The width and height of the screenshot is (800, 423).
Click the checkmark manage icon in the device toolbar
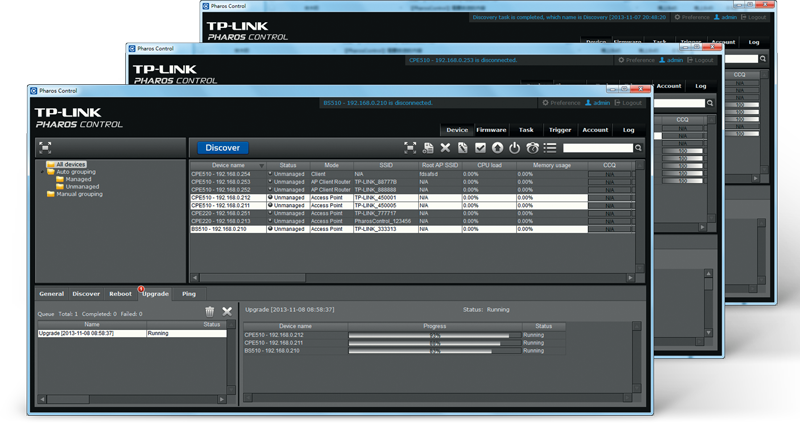(480, 148)
